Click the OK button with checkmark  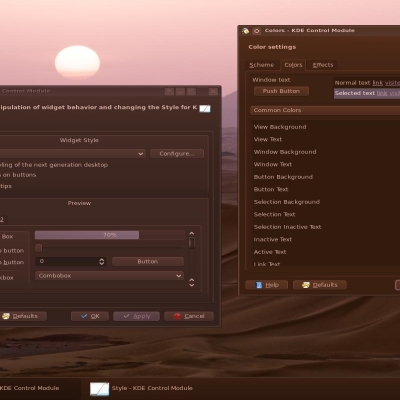click(90, 316)
